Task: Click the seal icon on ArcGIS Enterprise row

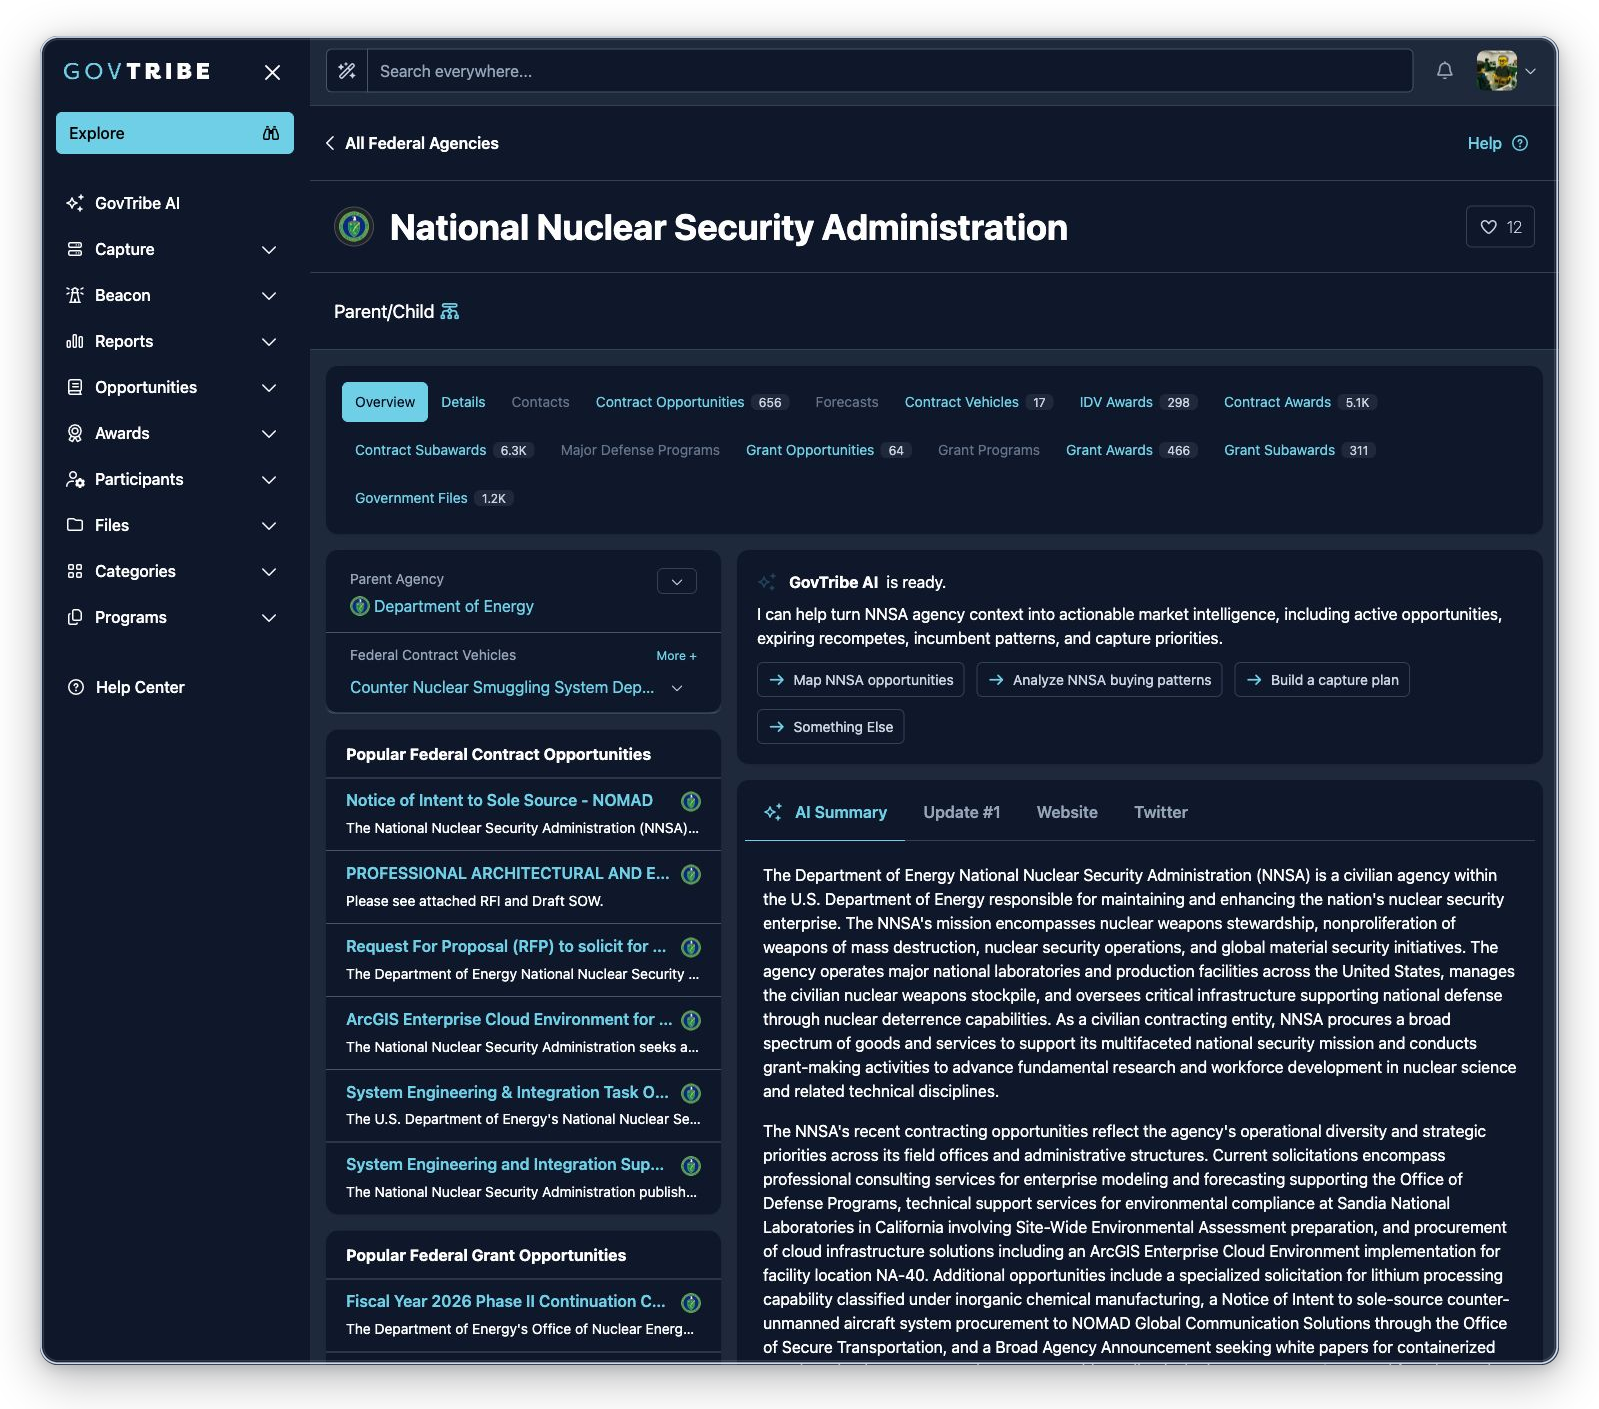Action: [x=691, y=1020]
